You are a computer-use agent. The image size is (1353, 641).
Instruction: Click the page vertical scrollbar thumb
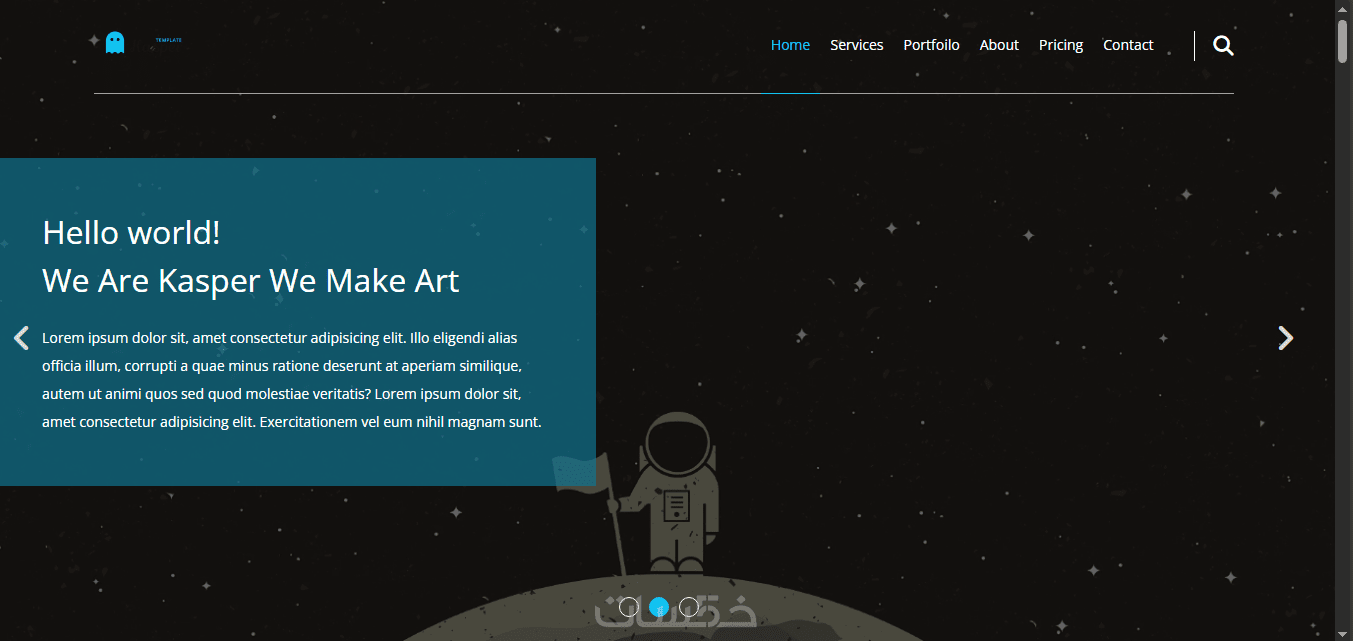[1344, 40]
